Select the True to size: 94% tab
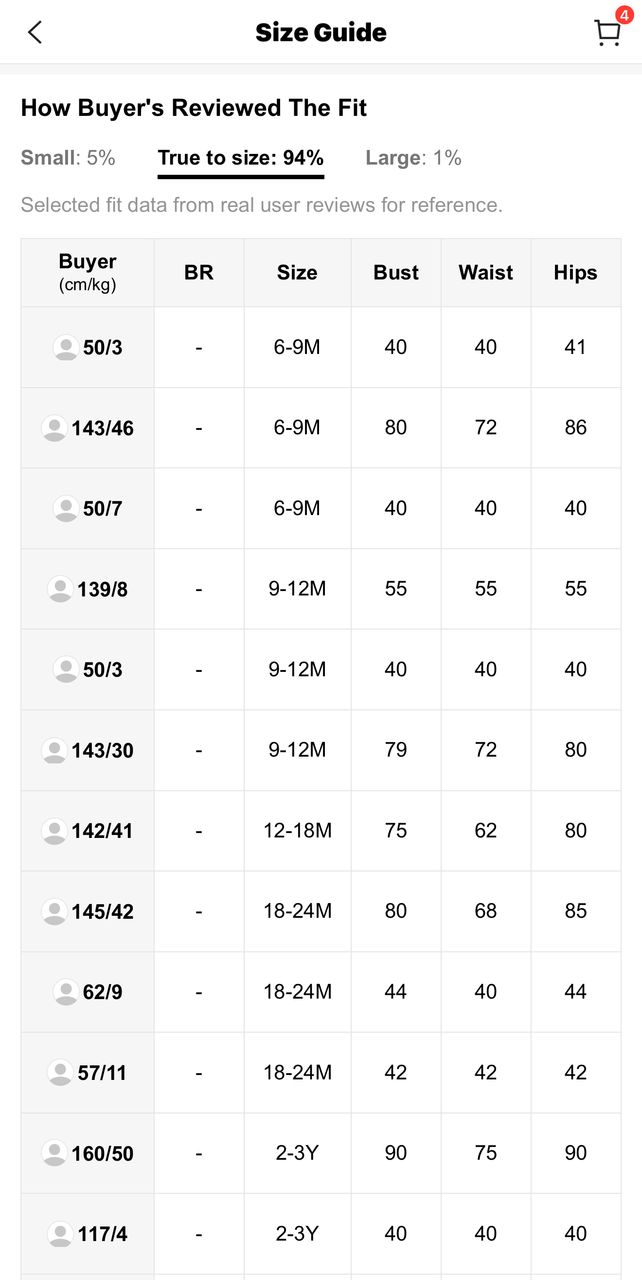This screenshot has width=642, height=1280. coord(241,158)
